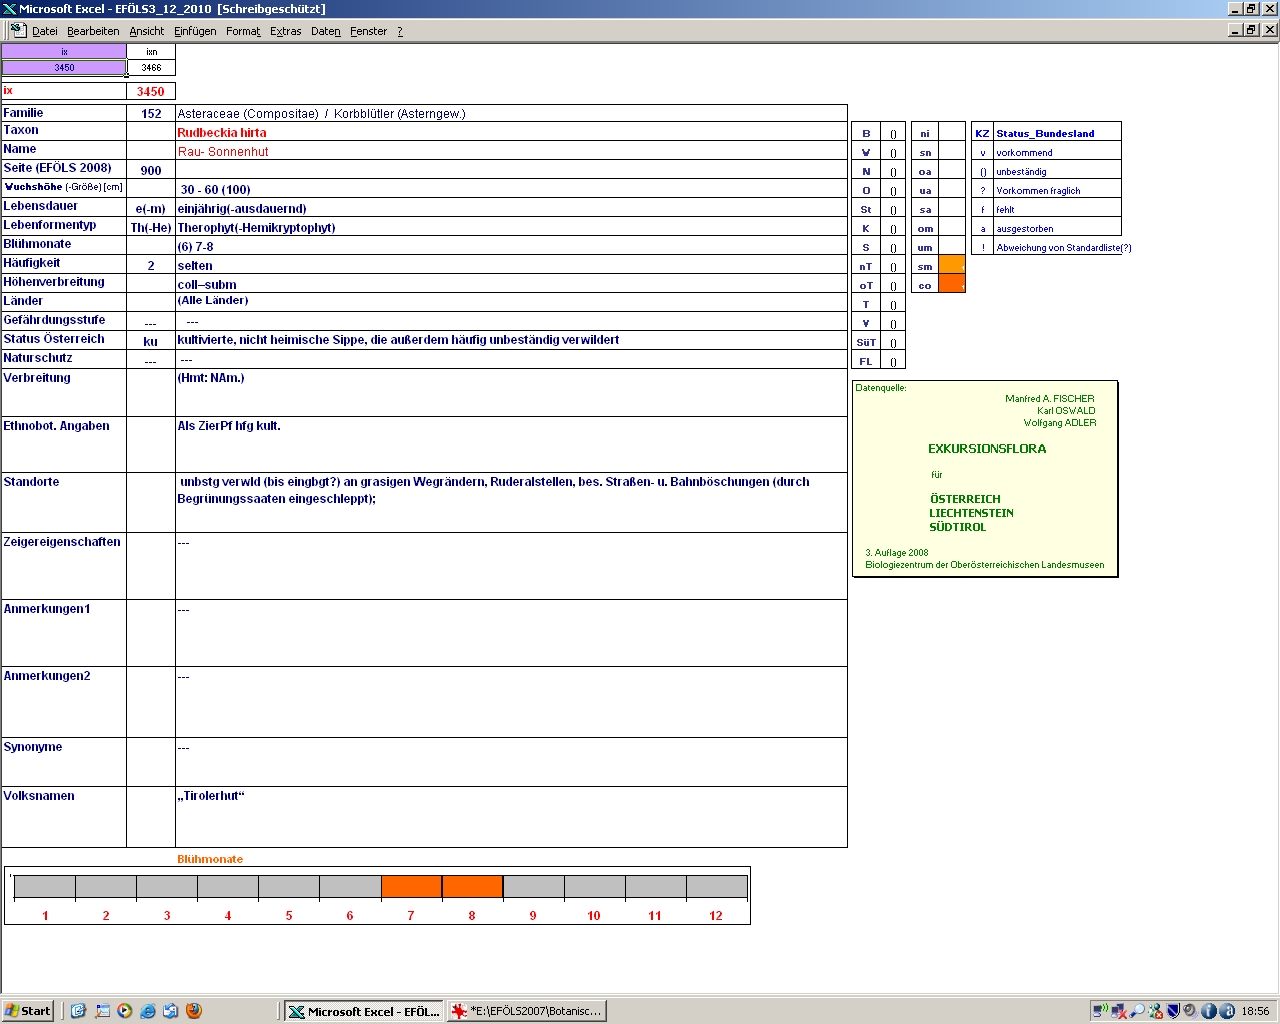Click the Windows Start button
The width and height of the screenshot is (1280, 1024).
(28, 1011)
